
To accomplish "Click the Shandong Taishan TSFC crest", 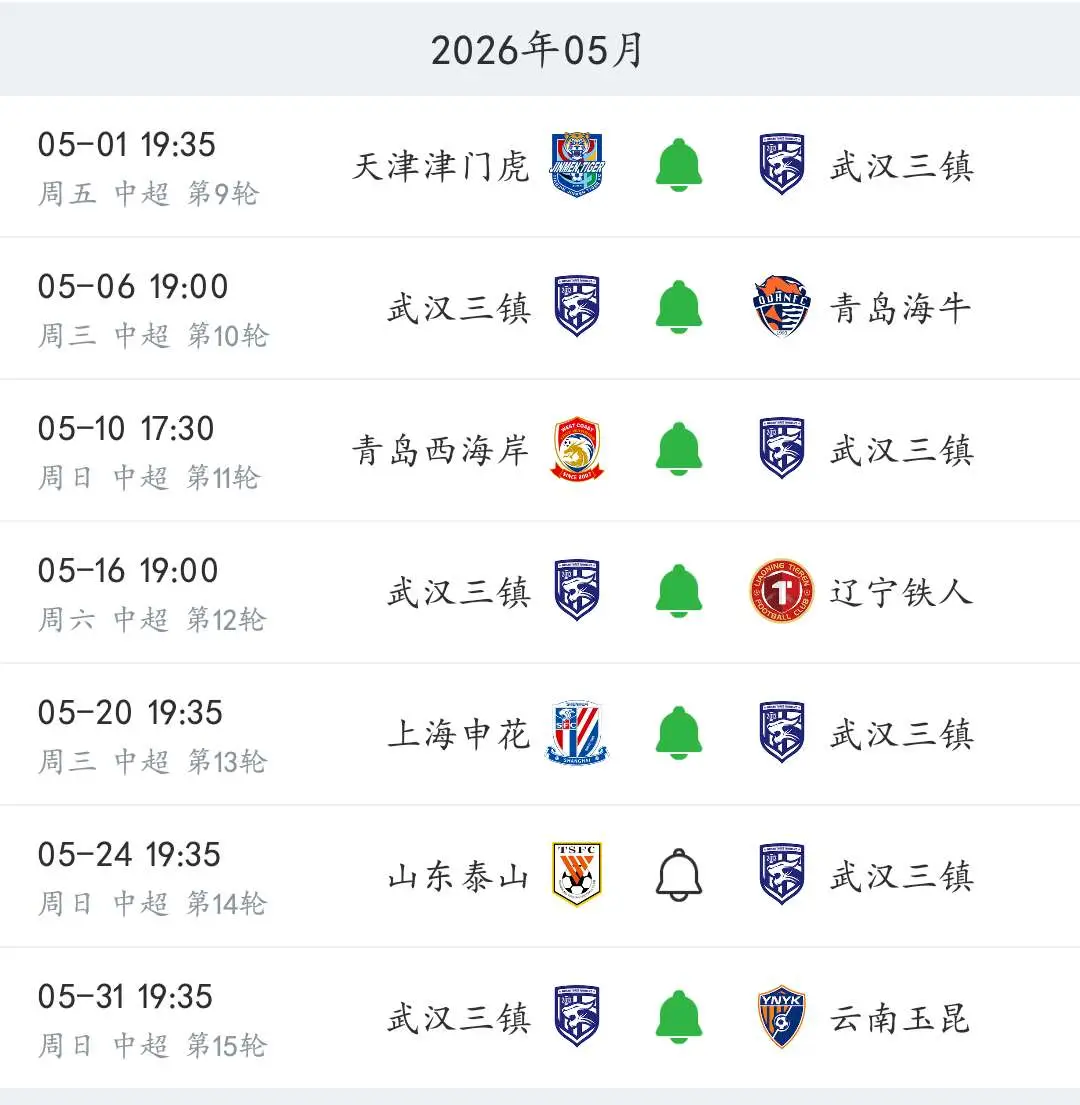I will tap(577, 875).
